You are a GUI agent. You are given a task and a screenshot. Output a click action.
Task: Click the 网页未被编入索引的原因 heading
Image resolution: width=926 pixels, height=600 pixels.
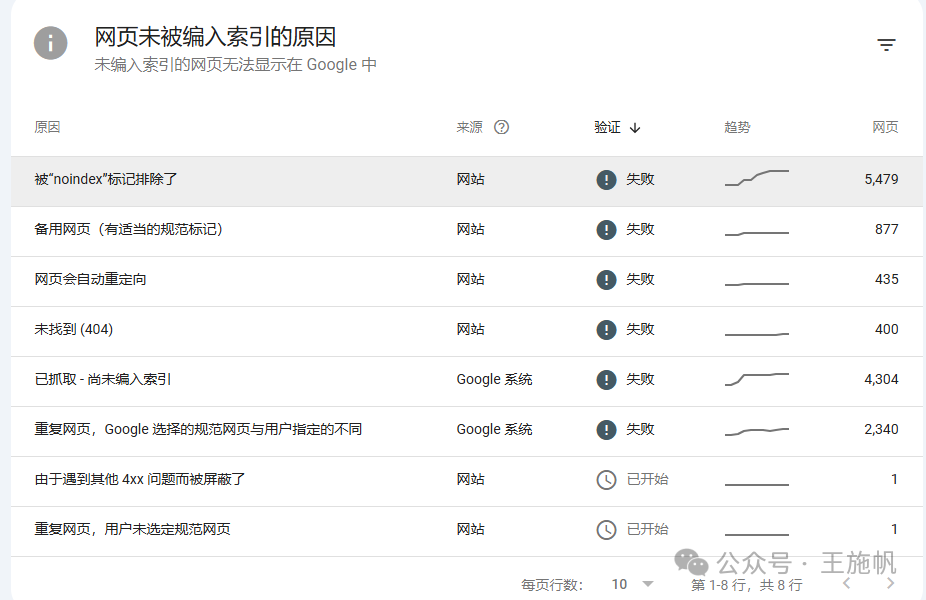point(215,37)
